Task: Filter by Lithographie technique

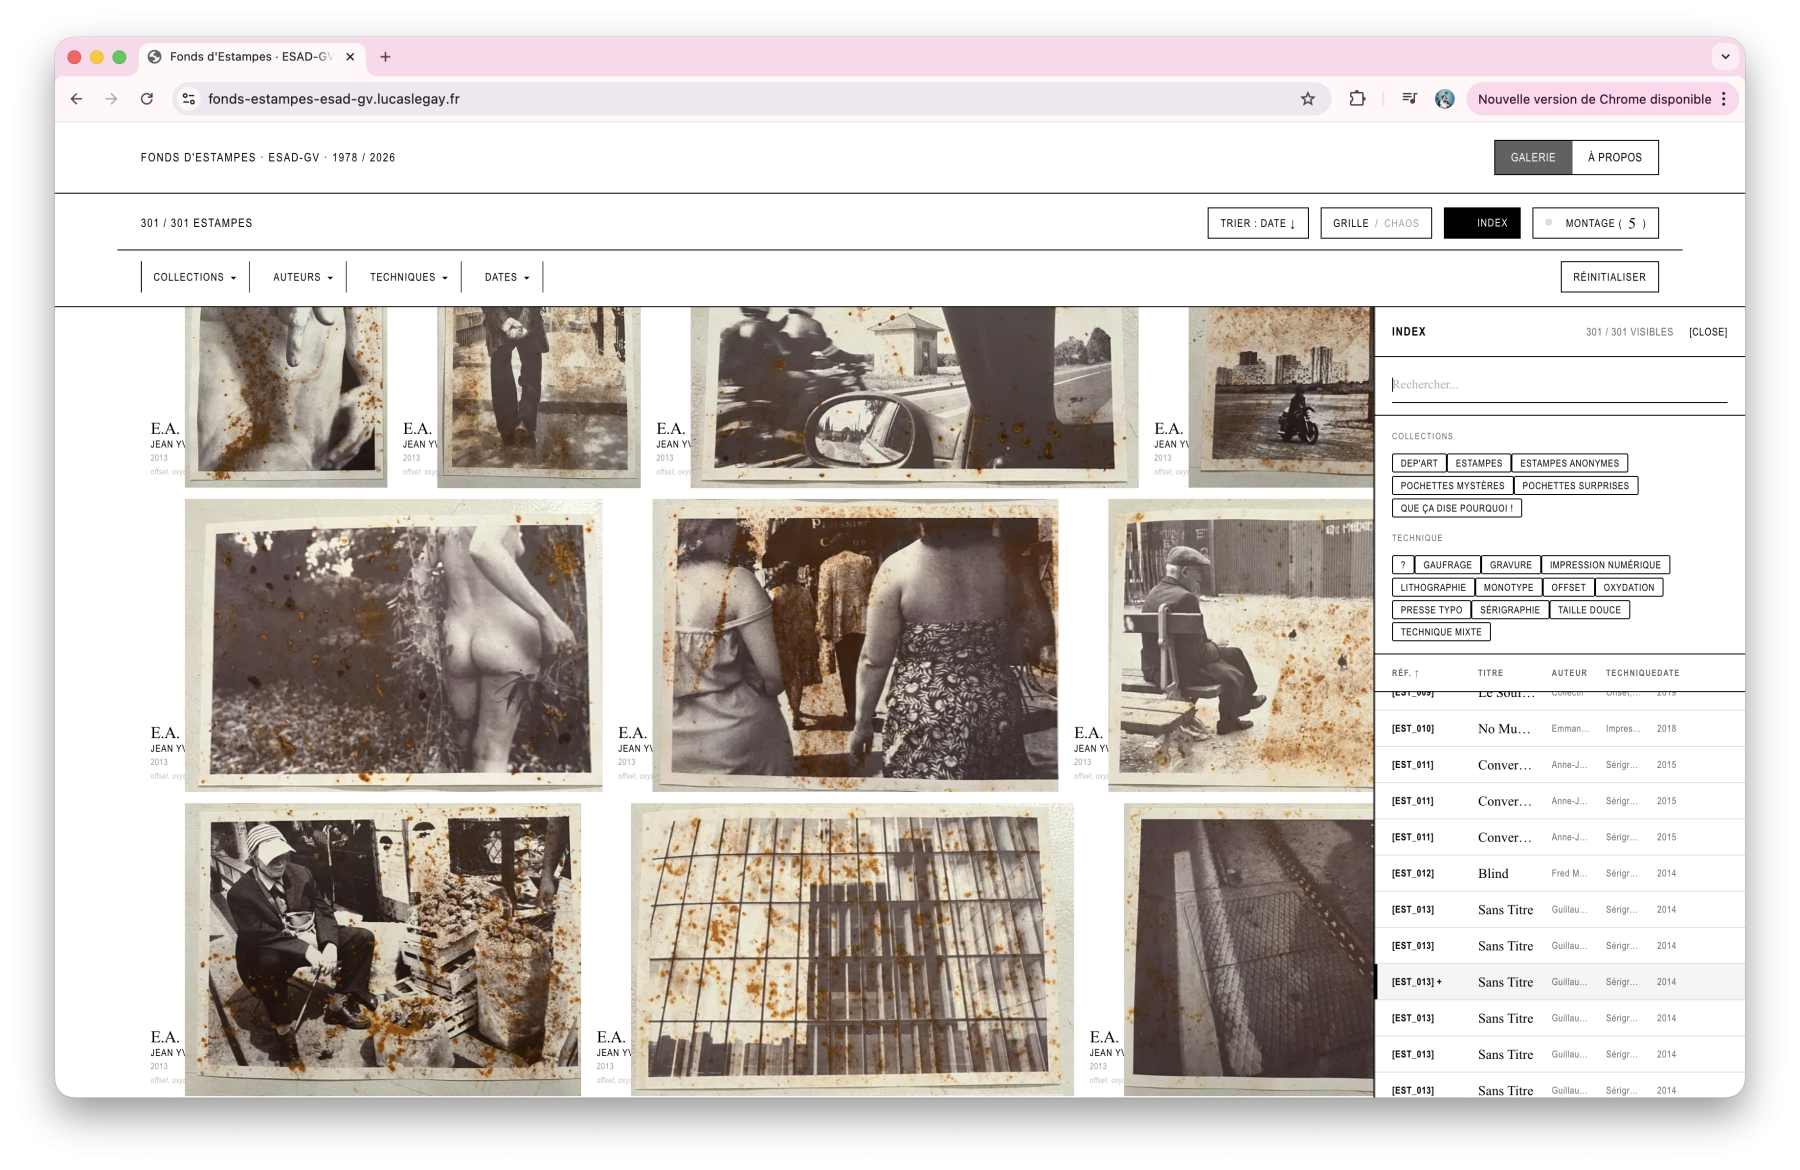Action: [1433, 588]
